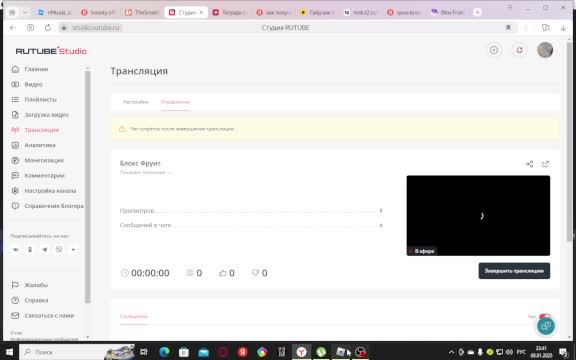Click the VK social icon
The width and height of the screenshot is (576, 360).
pos(15,249)
